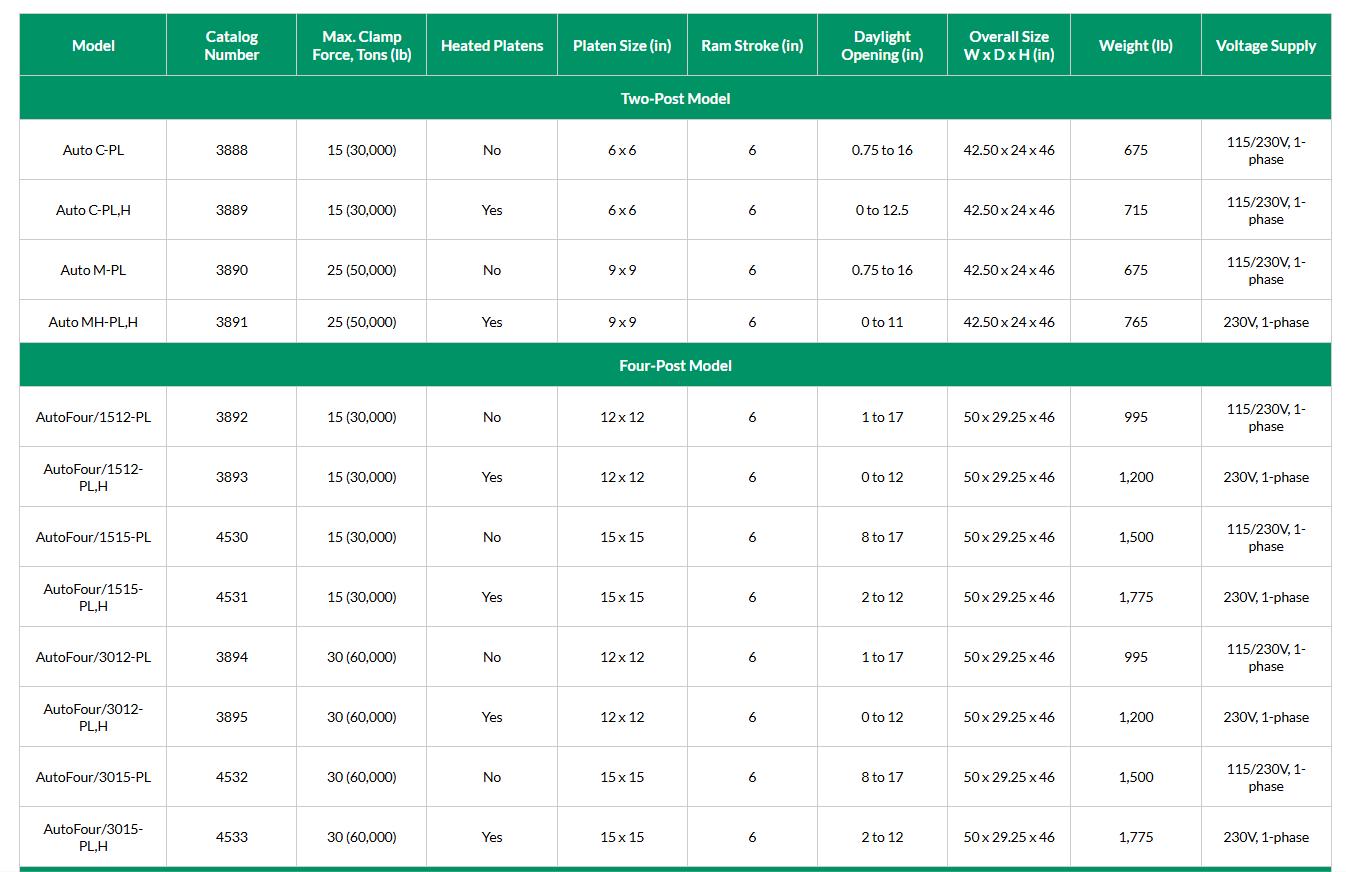Select the AutoFour/1512-PL,H model cell
This screenshot has width=1346, height=872.
pos(93,477)
